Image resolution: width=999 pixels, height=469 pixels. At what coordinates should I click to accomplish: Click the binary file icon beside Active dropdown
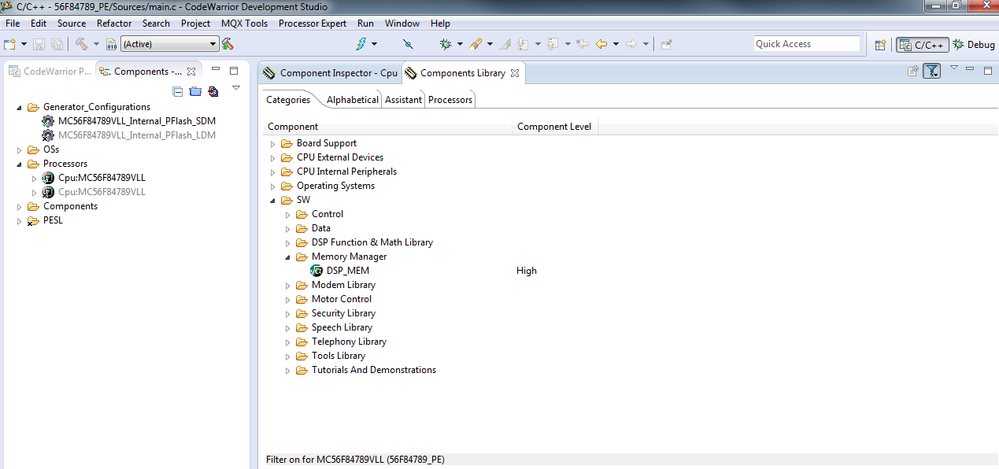tap(111, 44)
